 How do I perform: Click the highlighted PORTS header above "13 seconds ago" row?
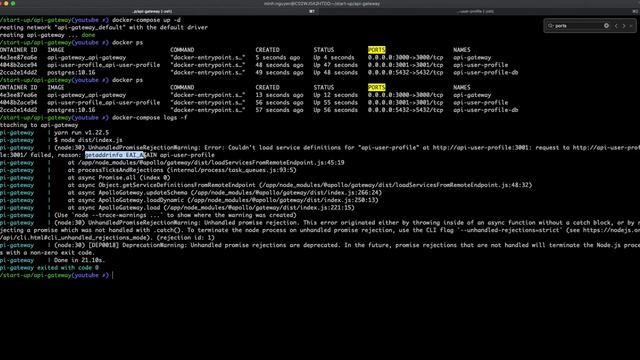point(376,87)
